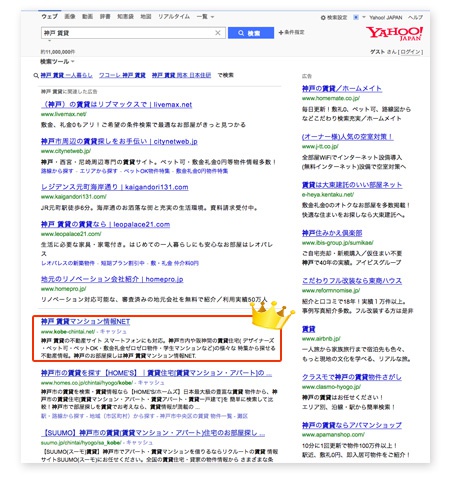Viewport: 453px width, 488px height.
Task: Open the citynetweb.jp ad title
Action: coord(119,141)
